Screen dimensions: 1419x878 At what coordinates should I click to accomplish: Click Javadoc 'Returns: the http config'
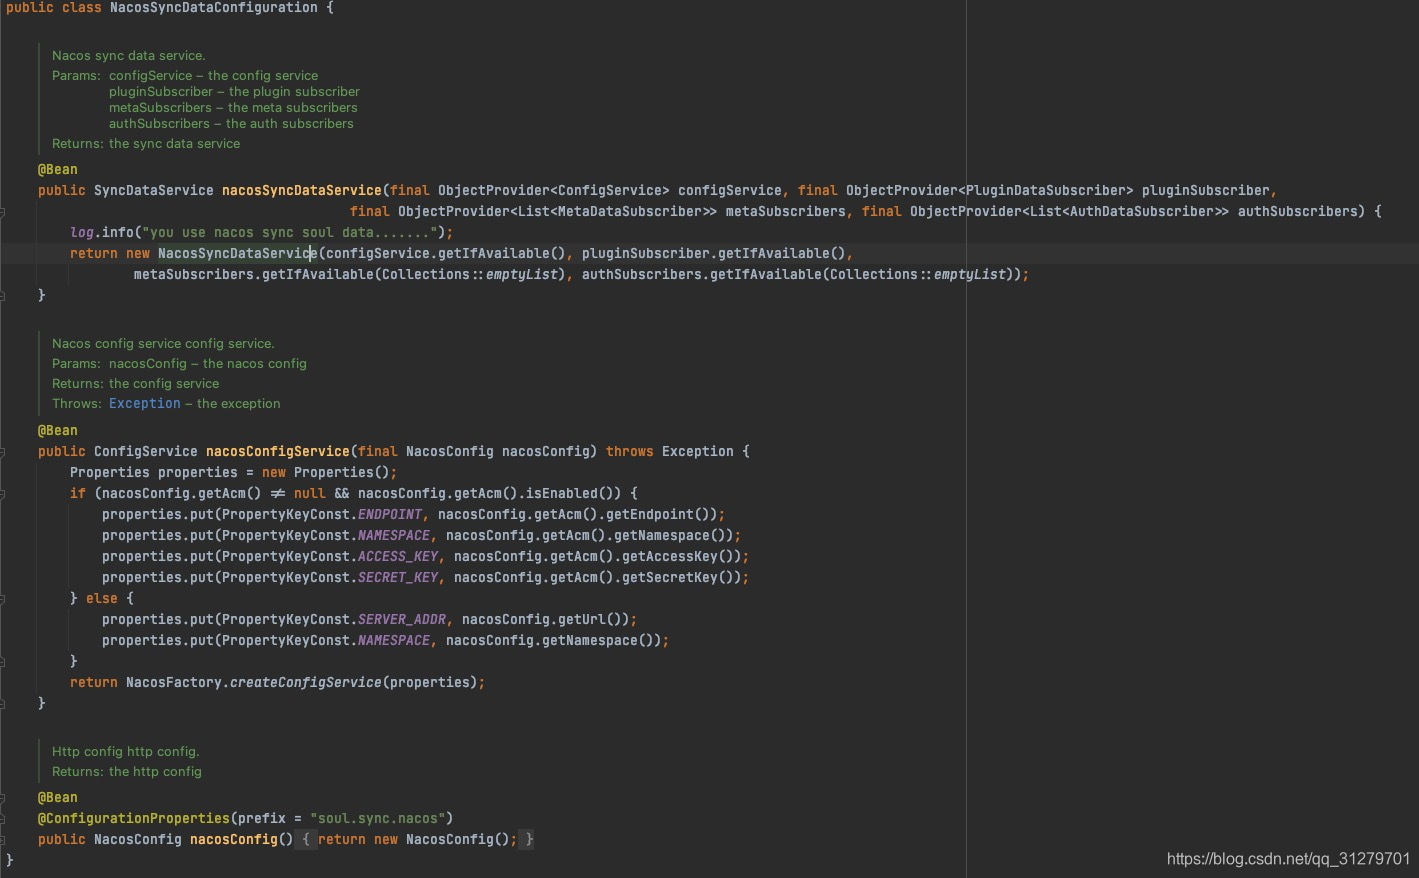click(x=127, y=771)
